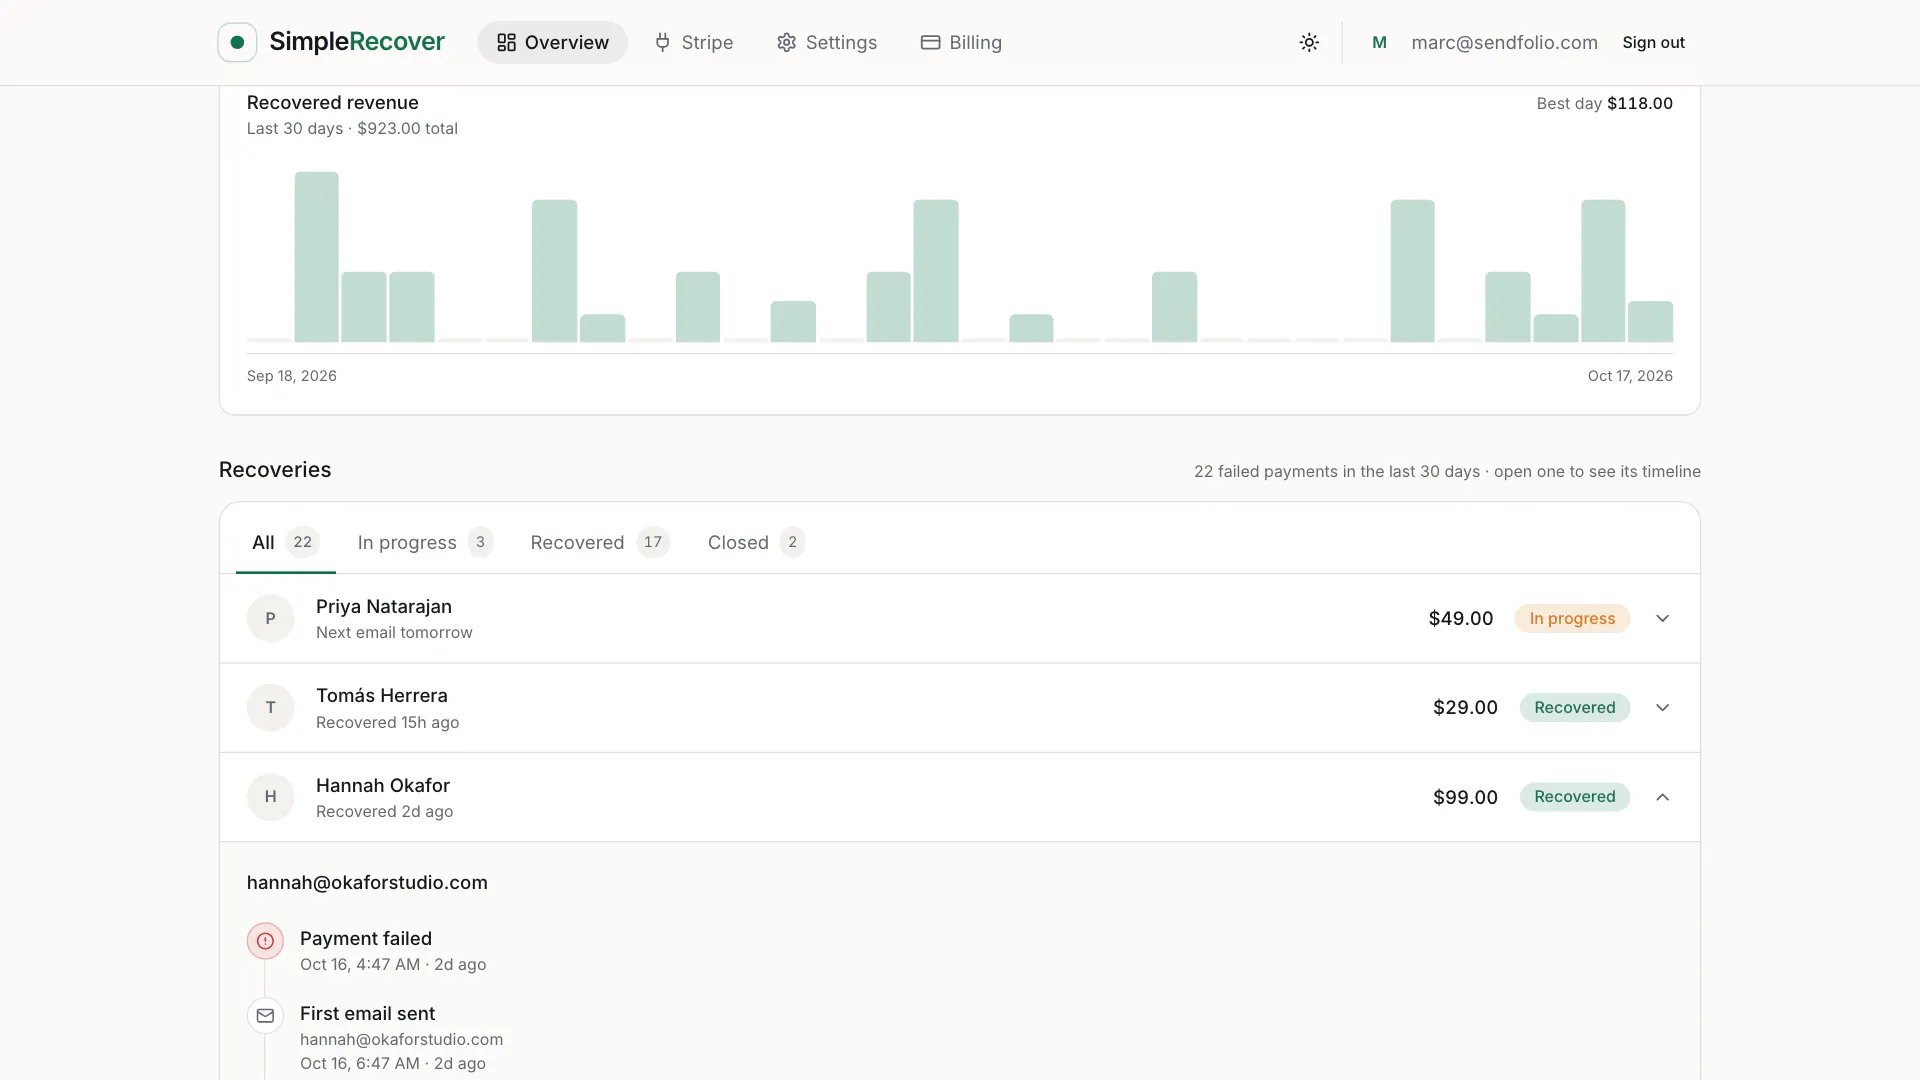Click the Sep 18, 2026 axis label

(291, 376)
